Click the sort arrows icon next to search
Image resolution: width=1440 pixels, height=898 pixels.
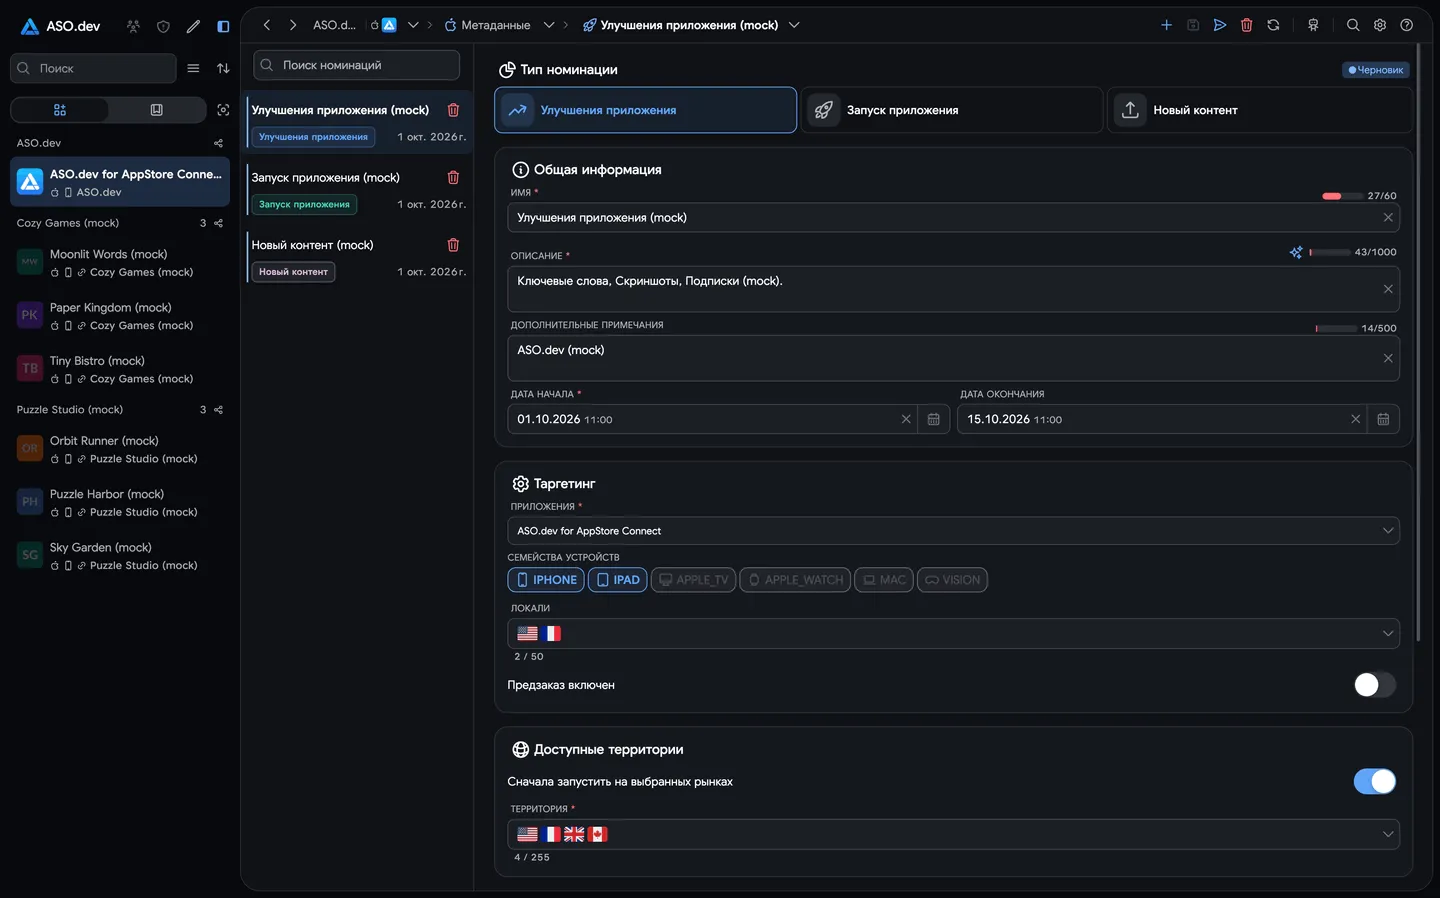(x=223, y=68)
